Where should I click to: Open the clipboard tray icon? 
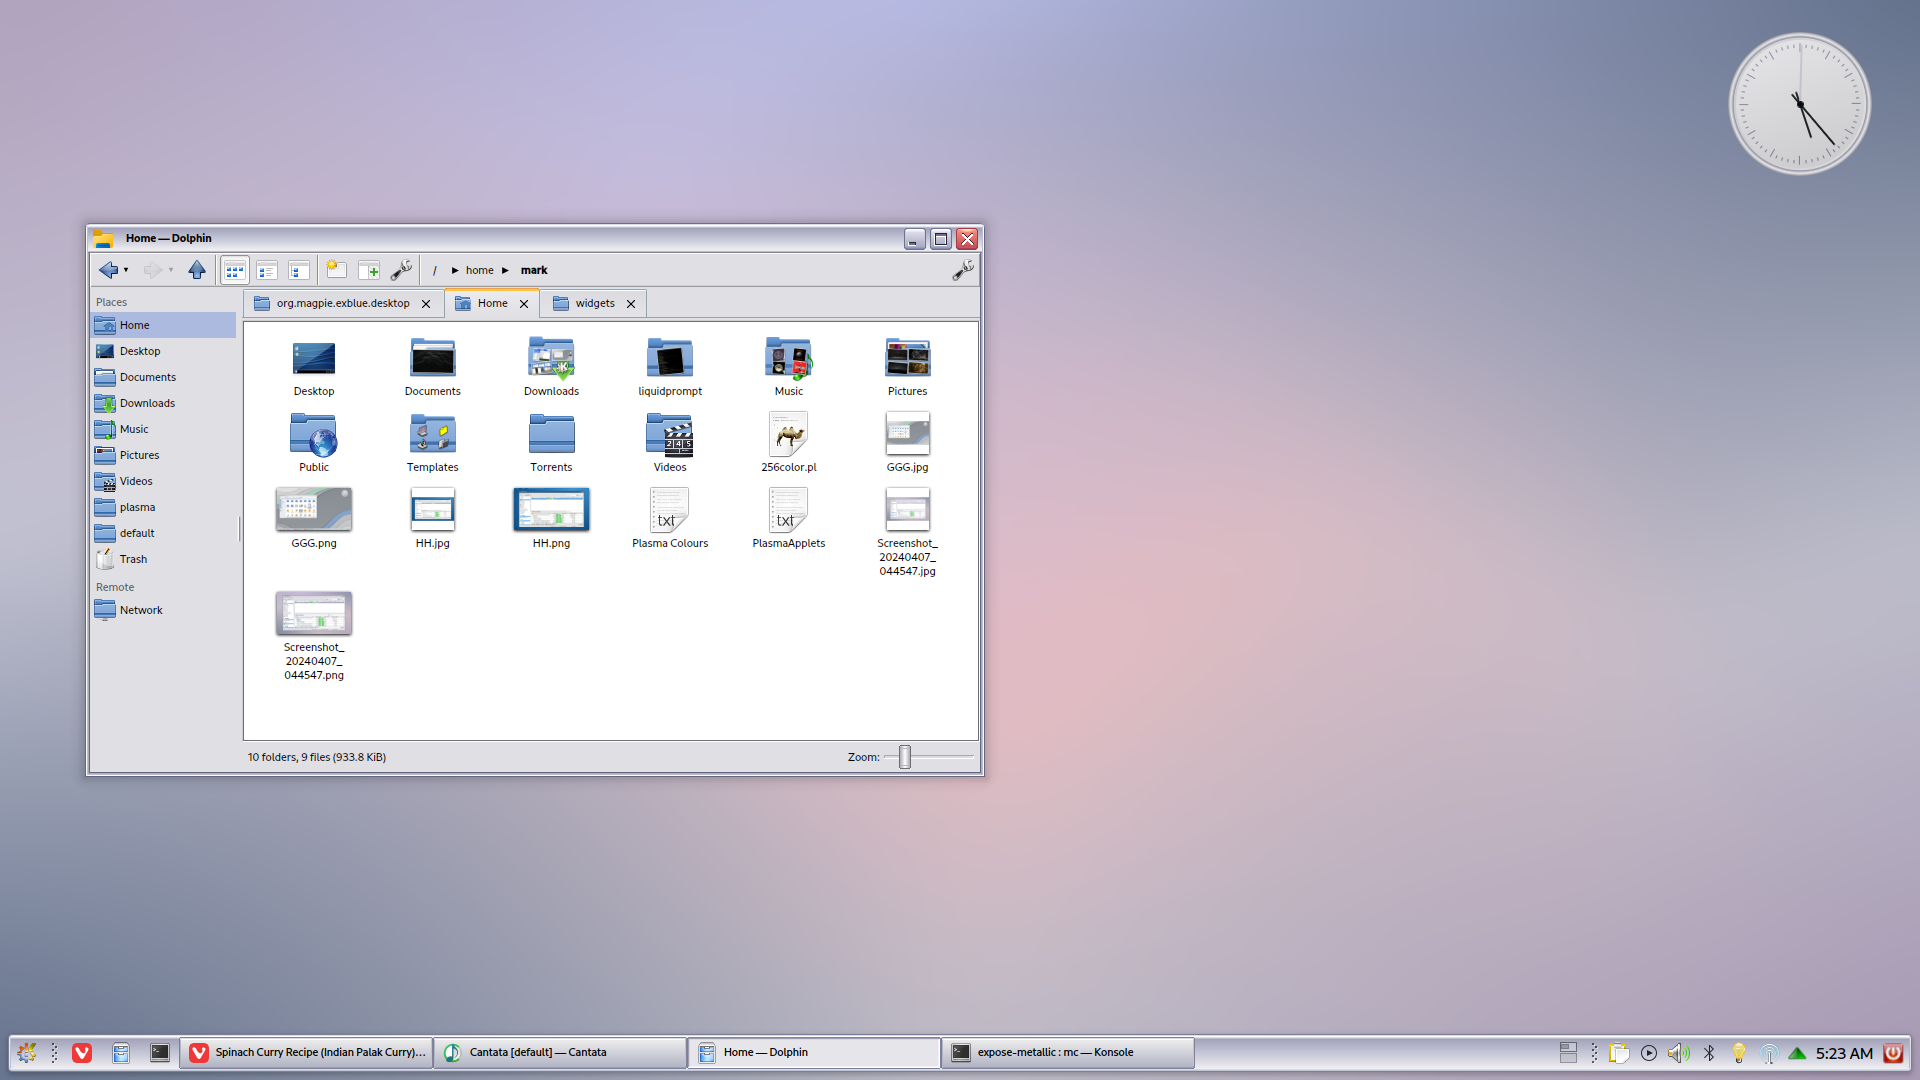tap(1619, 1053)
